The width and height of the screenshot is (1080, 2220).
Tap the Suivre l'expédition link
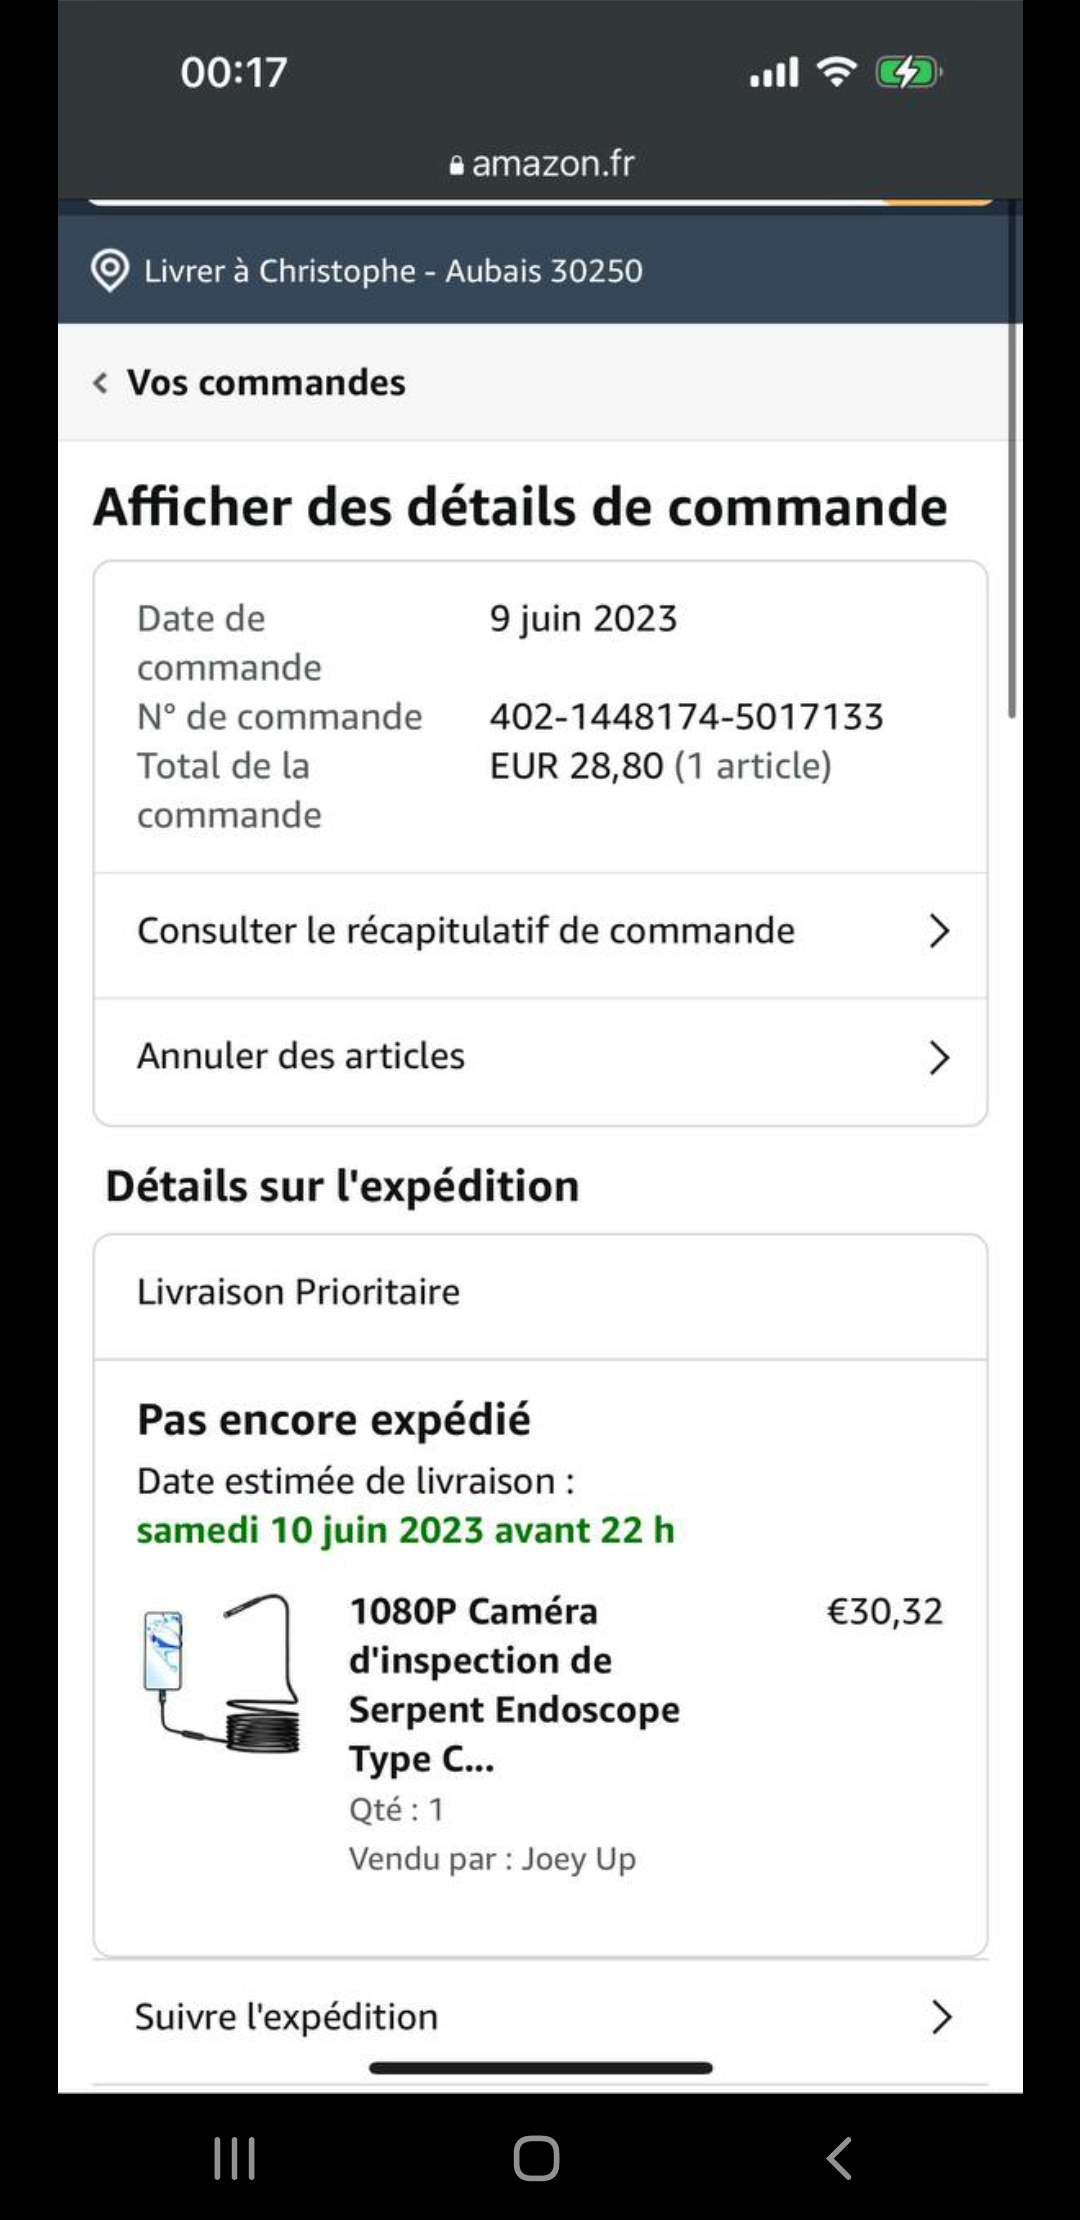pyautogui.click(x=287, y=2017)
